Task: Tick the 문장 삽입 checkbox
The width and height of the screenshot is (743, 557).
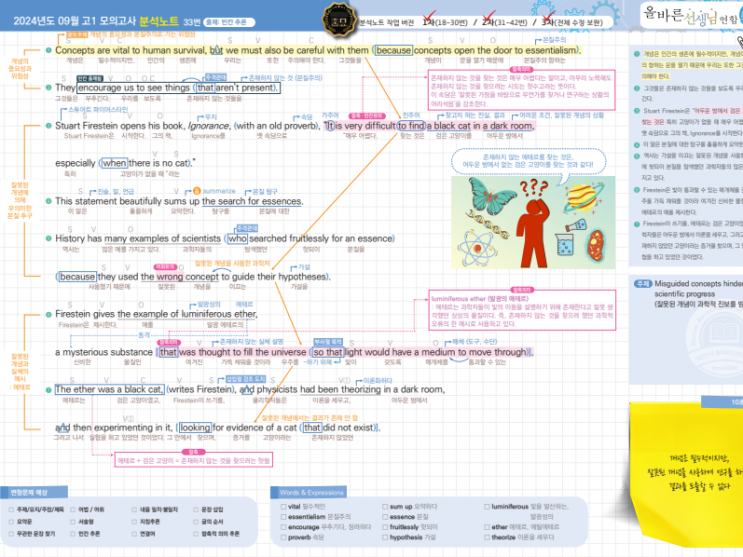Action: 196,510
